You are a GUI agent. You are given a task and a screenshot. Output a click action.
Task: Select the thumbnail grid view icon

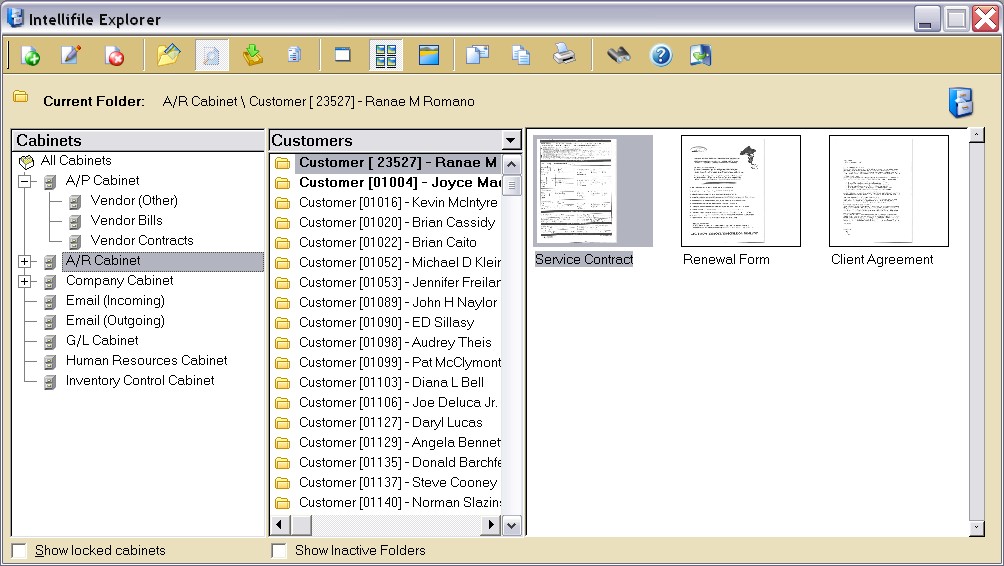[x=385, y=55]
